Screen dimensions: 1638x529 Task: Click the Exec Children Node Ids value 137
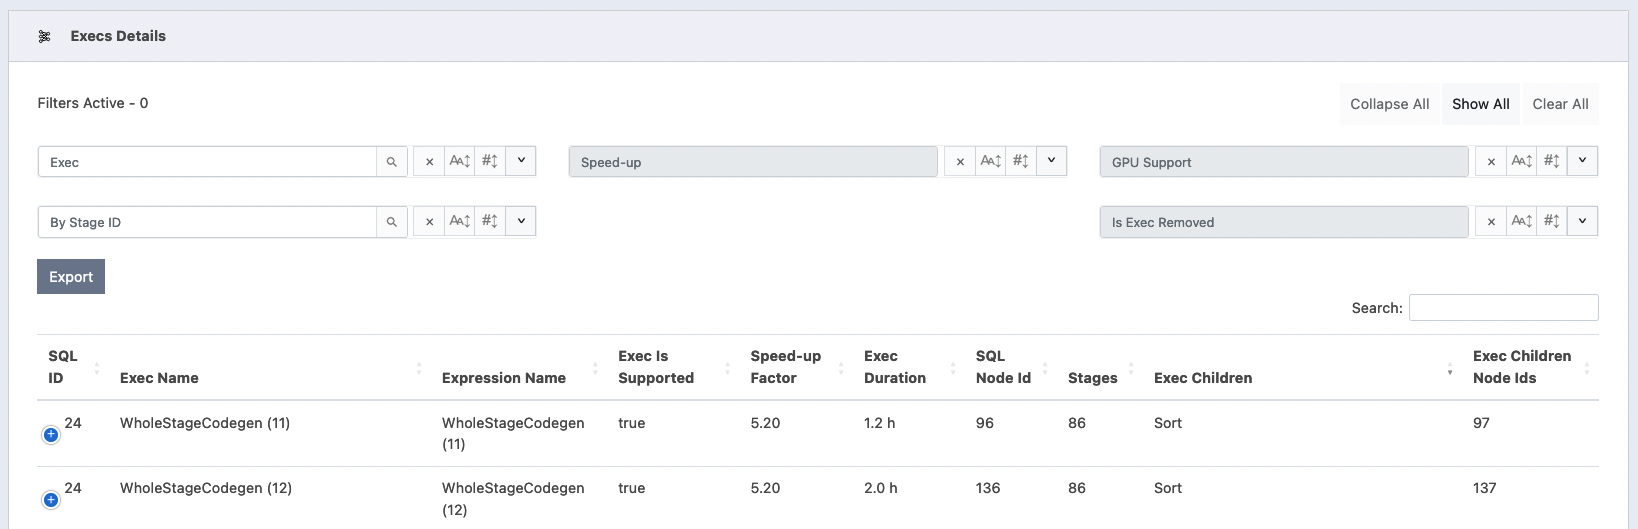[x=1485, y=488]
